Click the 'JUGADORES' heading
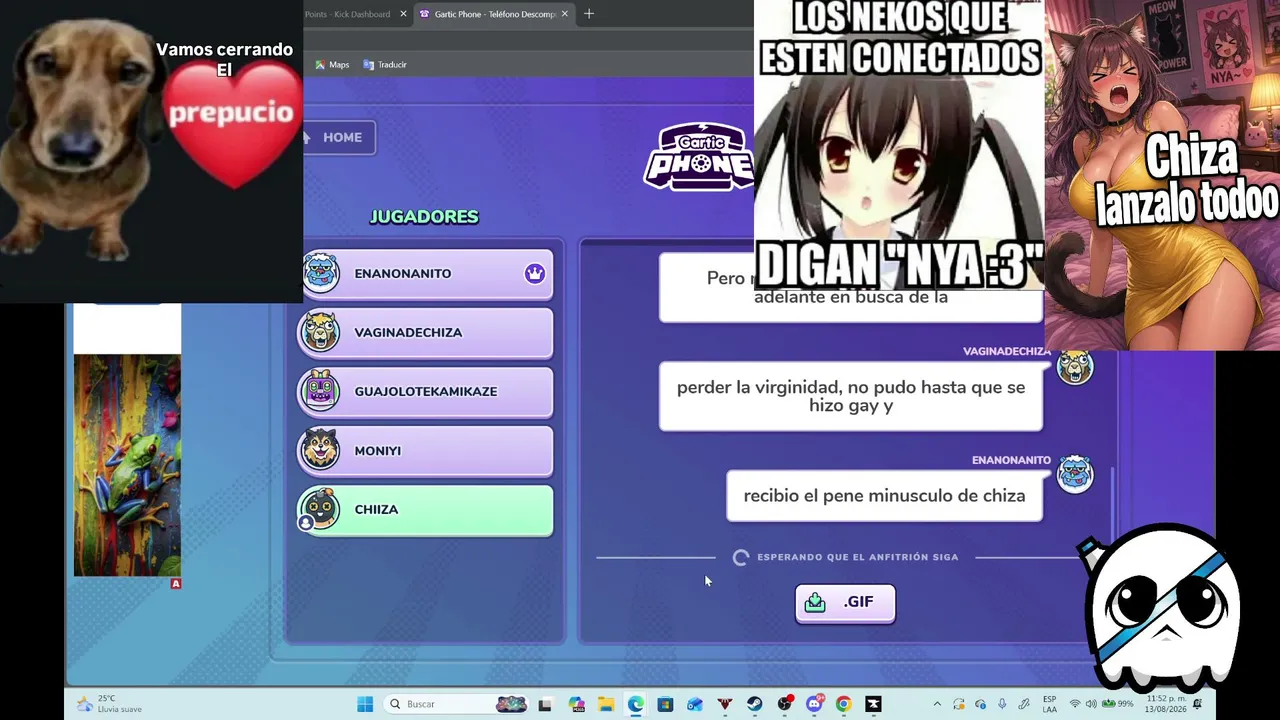Image resolution: width=1280 pixels, height=720 pixels. point(424,217)
